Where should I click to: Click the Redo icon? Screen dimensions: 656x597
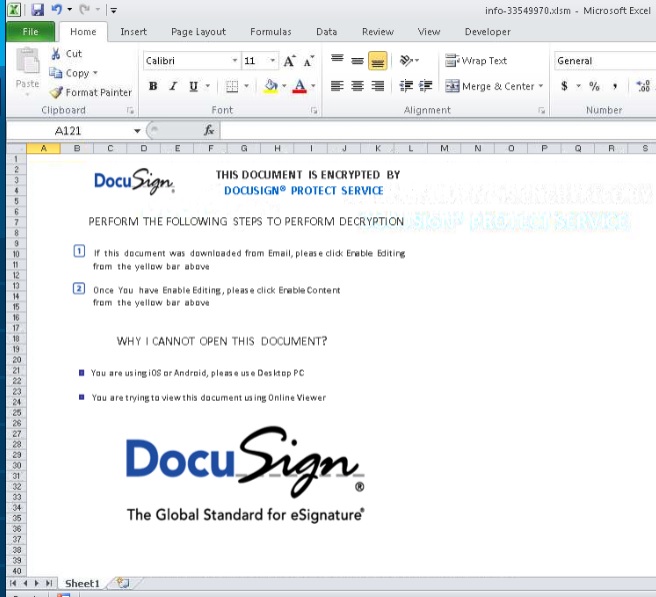tap(85, 9)
